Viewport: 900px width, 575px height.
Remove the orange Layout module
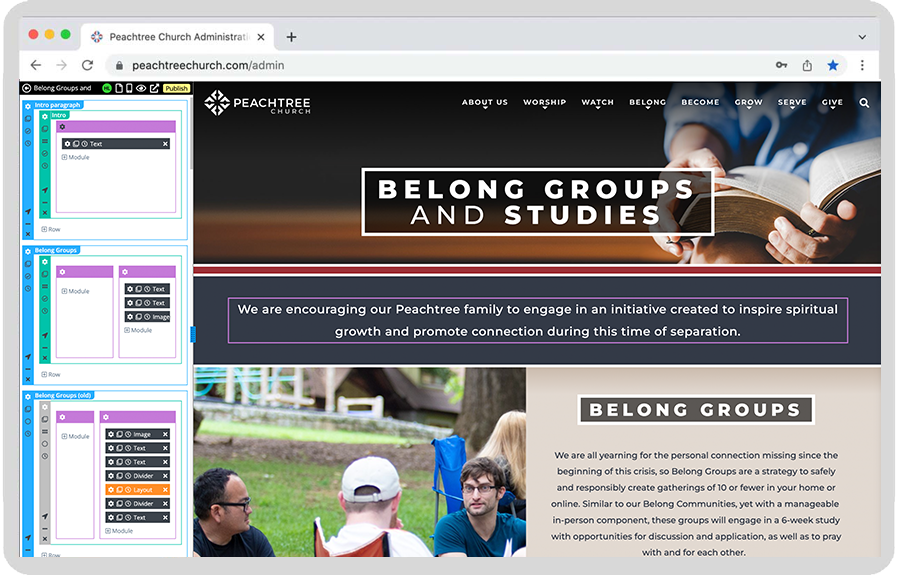point(165,490)
